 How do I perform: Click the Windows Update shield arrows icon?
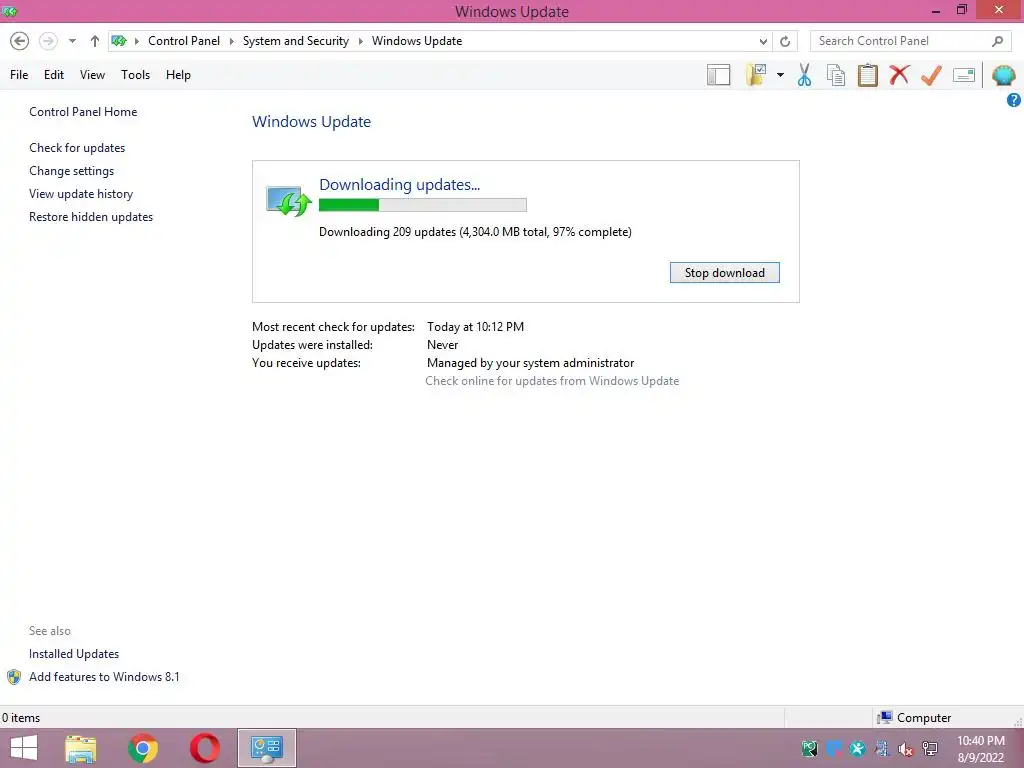coord(288,200)
